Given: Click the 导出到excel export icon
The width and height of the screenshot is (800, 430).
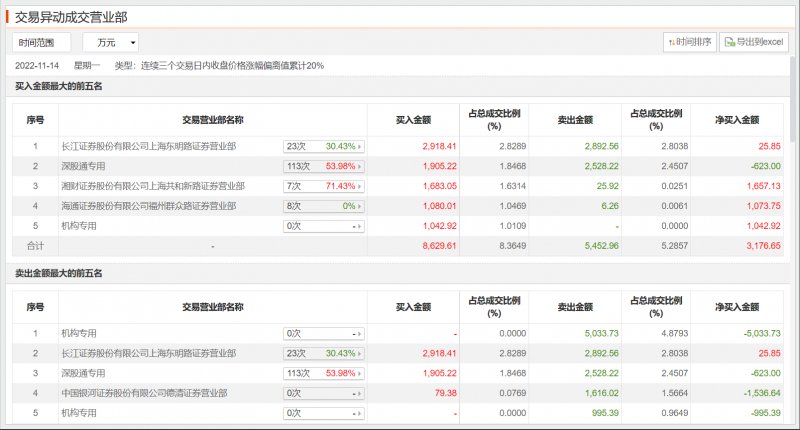Looking at the screenshot, I should (755, 42).
